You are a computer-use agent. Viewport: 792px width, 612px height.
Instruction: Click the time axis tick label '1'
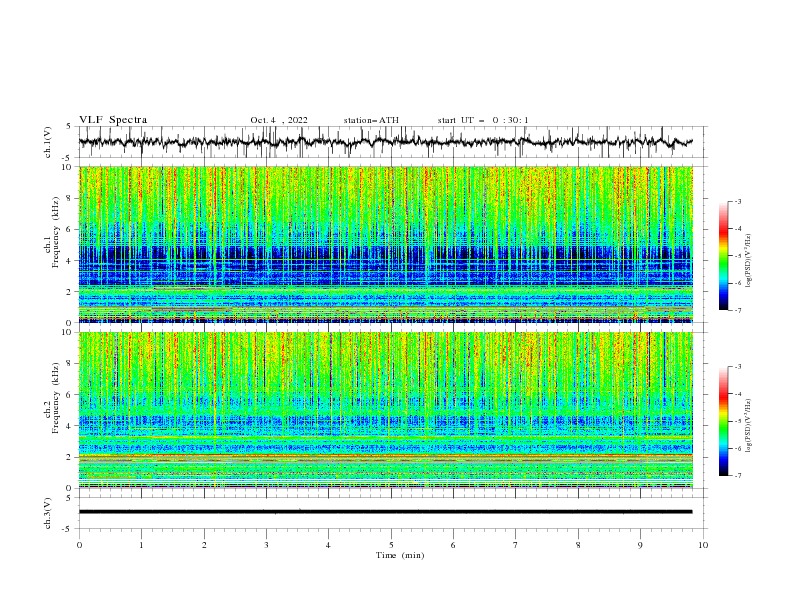pyautogui.click(x=141, y=545)
